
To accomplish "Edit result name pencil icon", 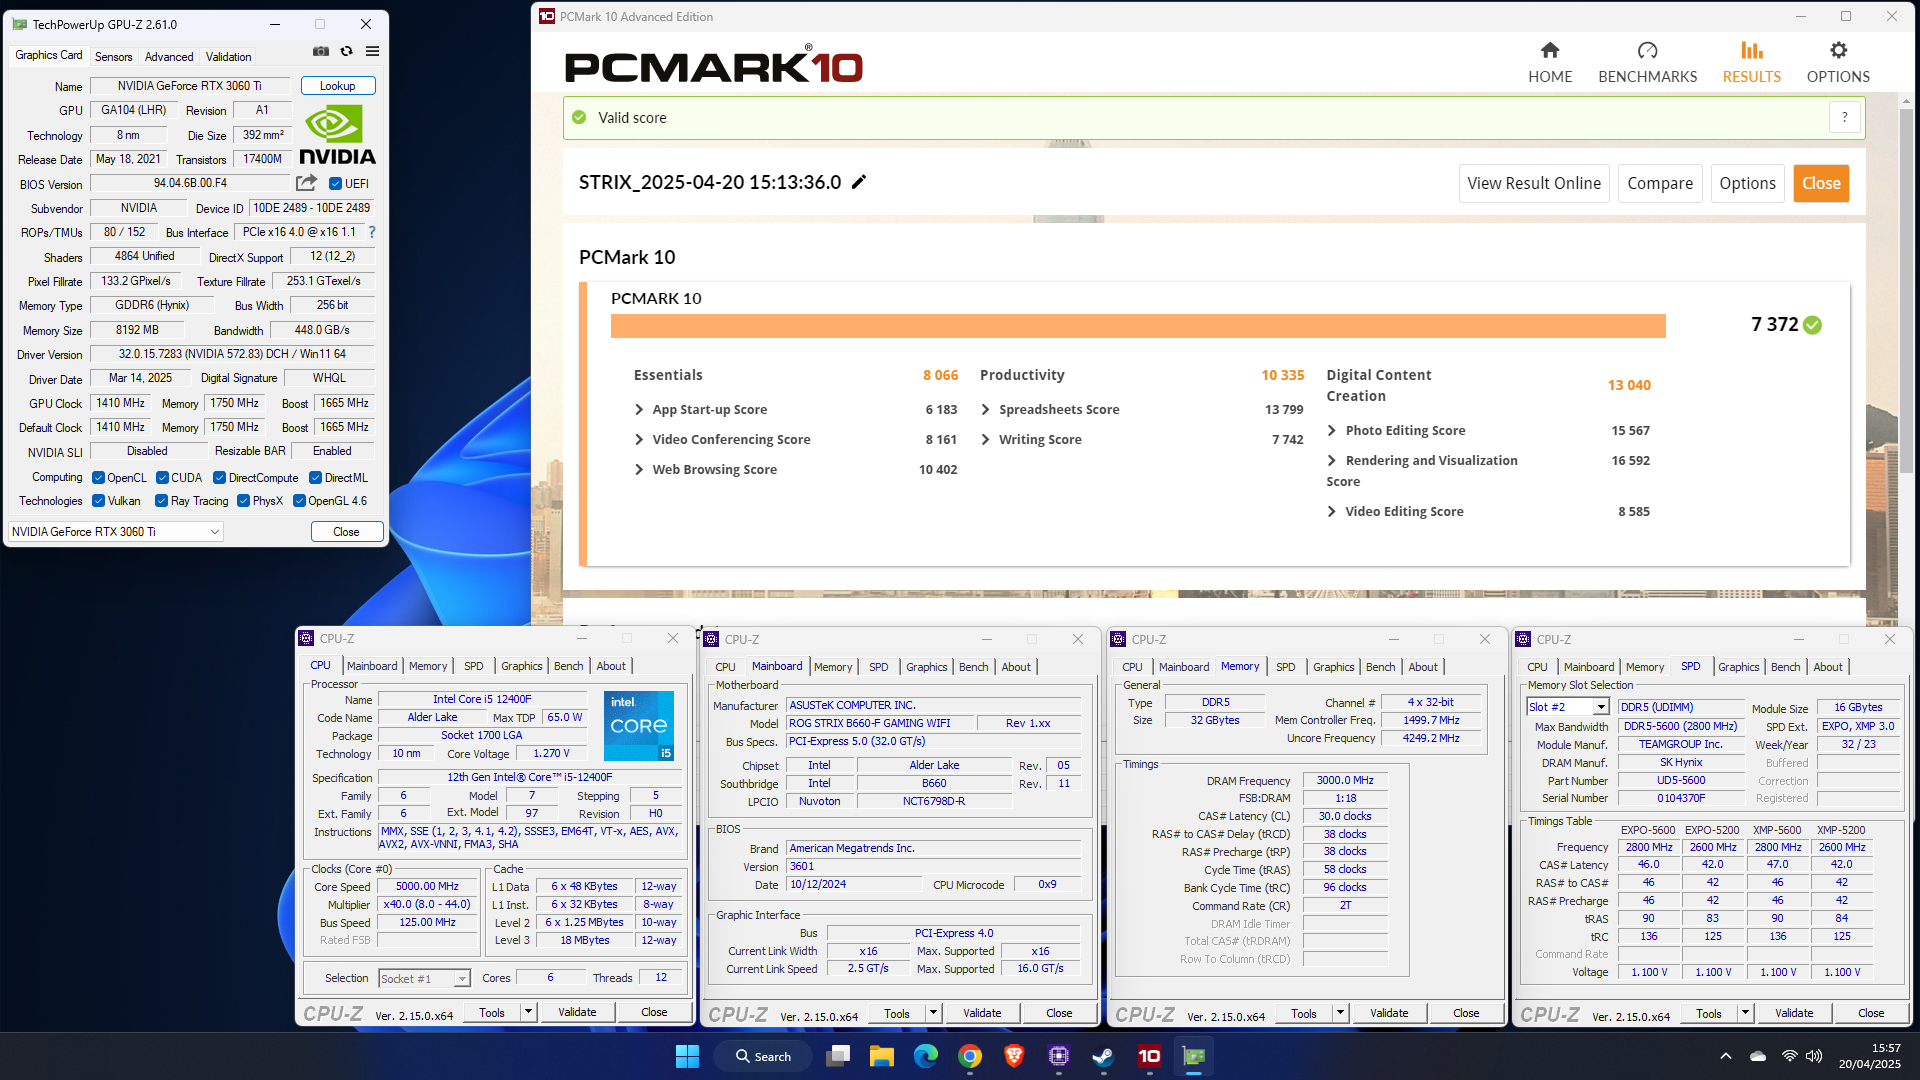I will pos(859,182).
